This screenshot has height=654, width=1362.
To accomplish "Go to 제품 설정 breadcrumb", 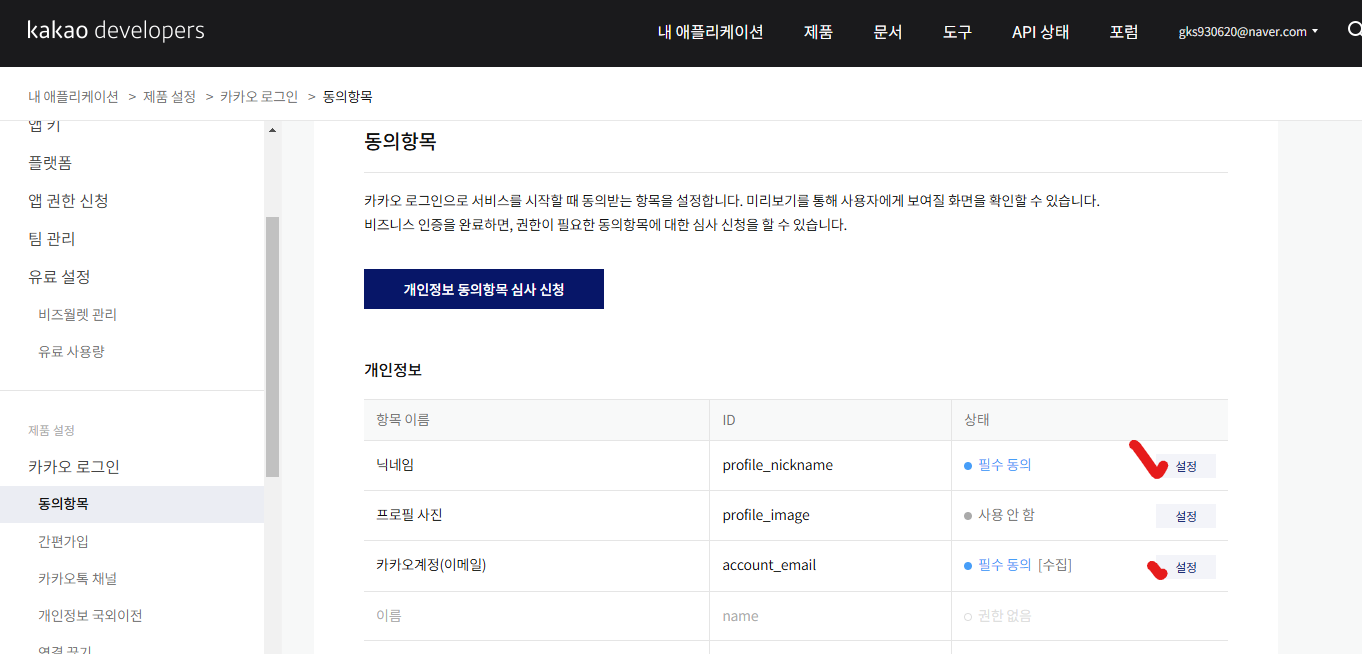I will [x=169, y=97].
